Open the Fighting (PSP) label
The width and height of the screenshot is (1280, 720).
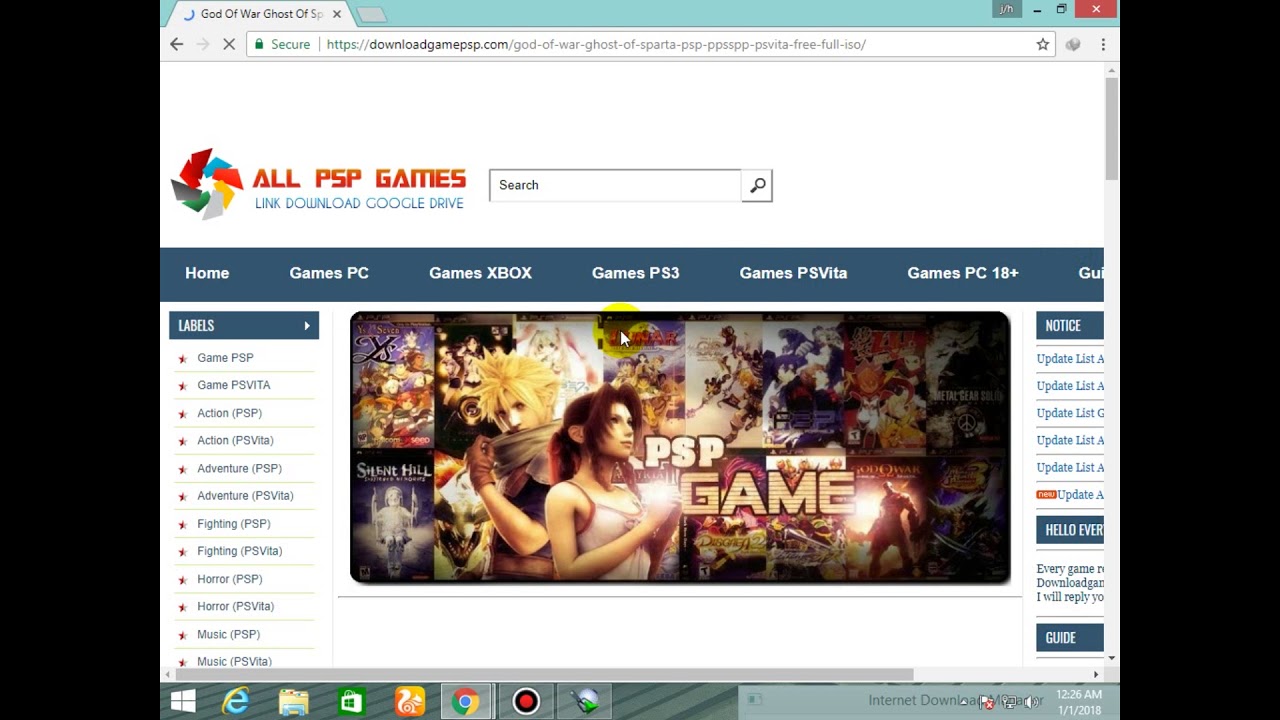[233, 524]
